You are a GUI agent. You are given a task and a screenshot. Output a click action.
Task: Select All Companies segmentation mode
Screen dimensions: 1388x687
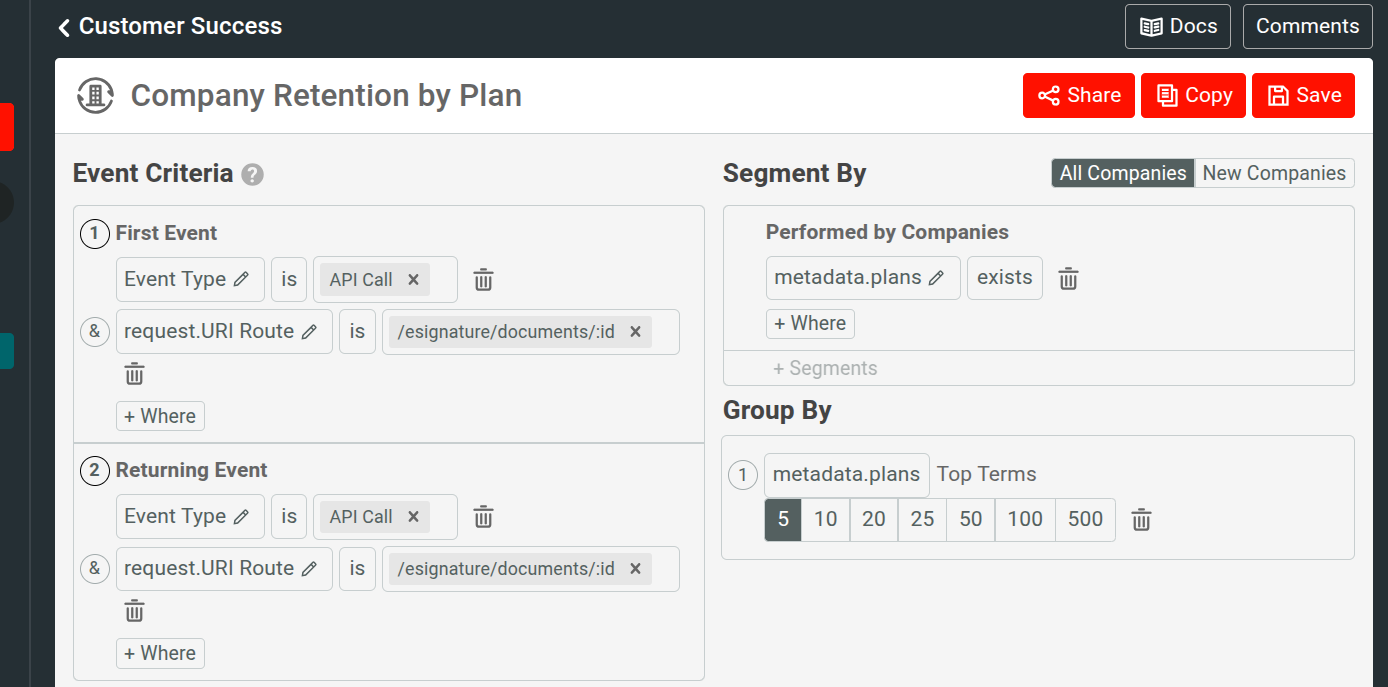pyautogui.click(x=1122, y=172)
